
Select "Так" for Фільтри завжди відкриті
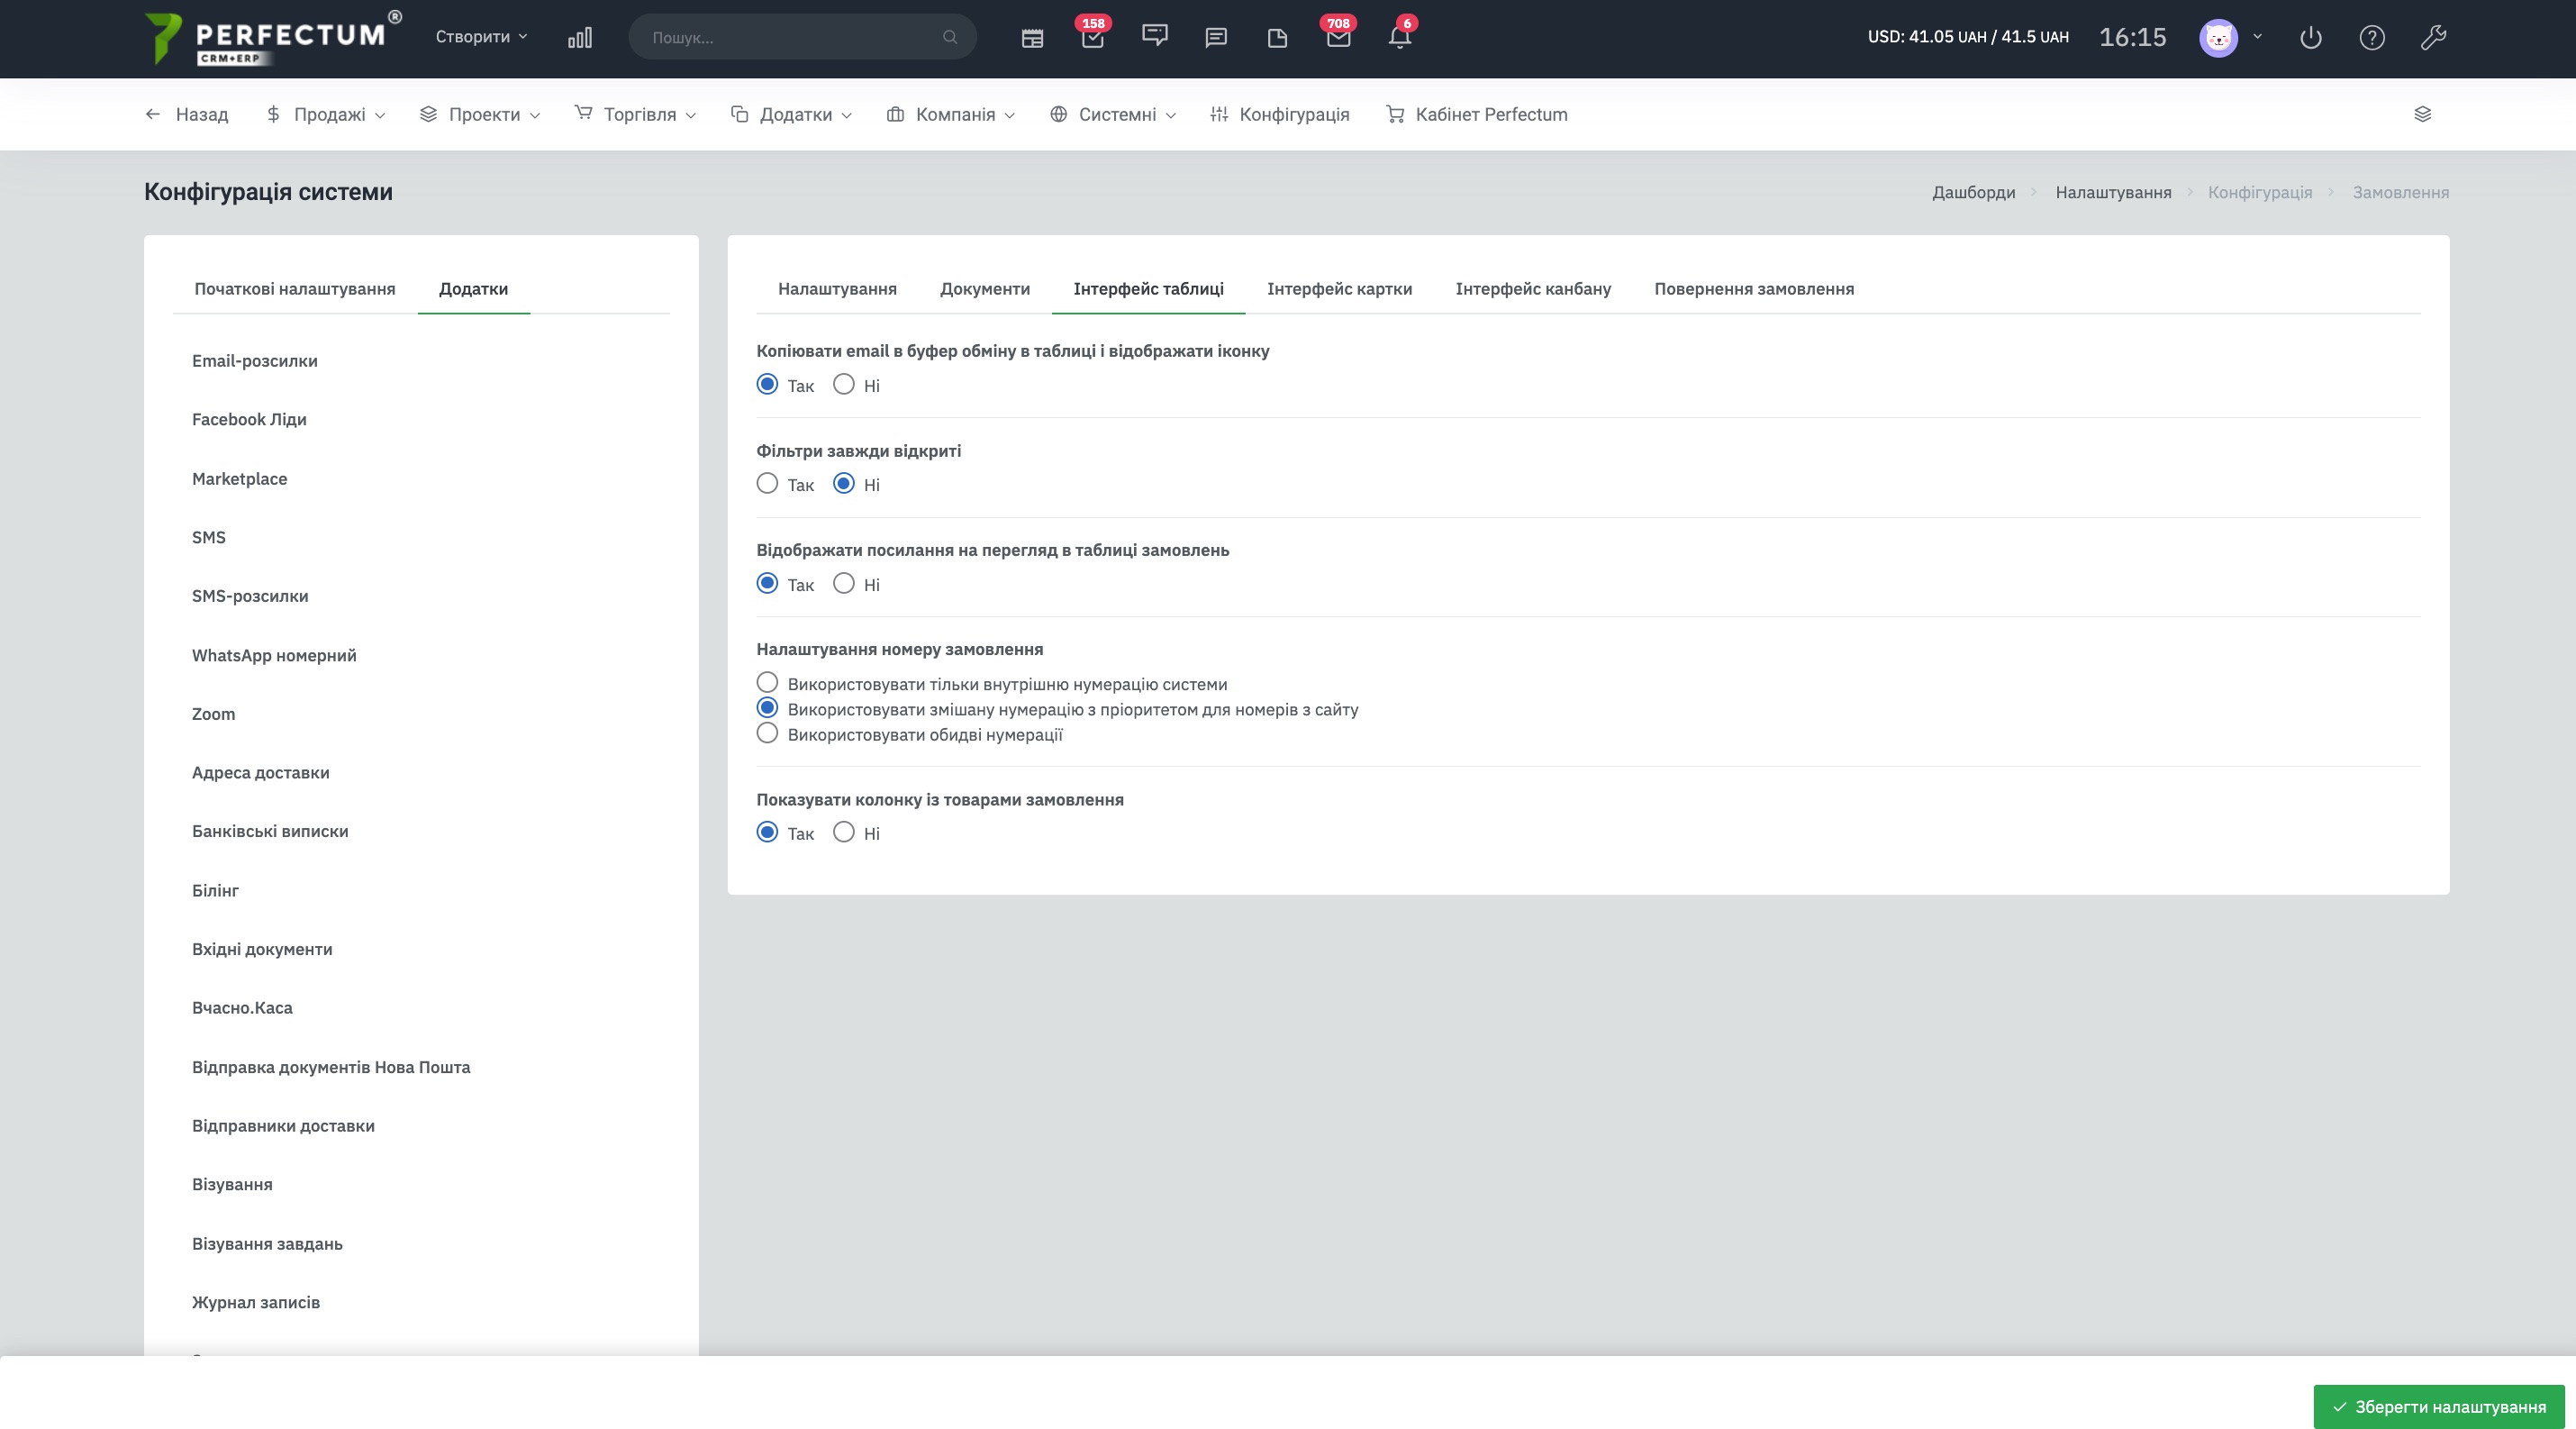tap(767, 484)
